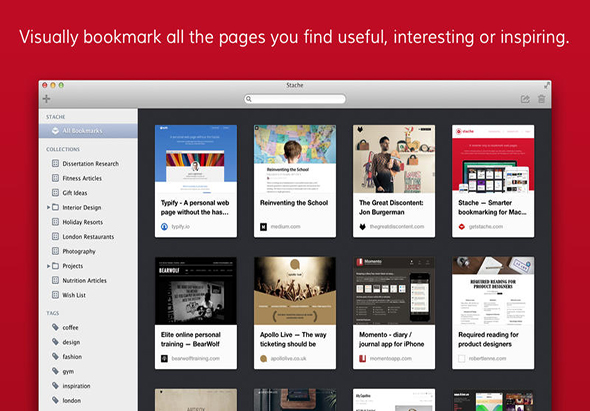Click the Nutrition Articles collection icon
The height and width of the screenshot is (411, 590).
(x=55, y=280)
